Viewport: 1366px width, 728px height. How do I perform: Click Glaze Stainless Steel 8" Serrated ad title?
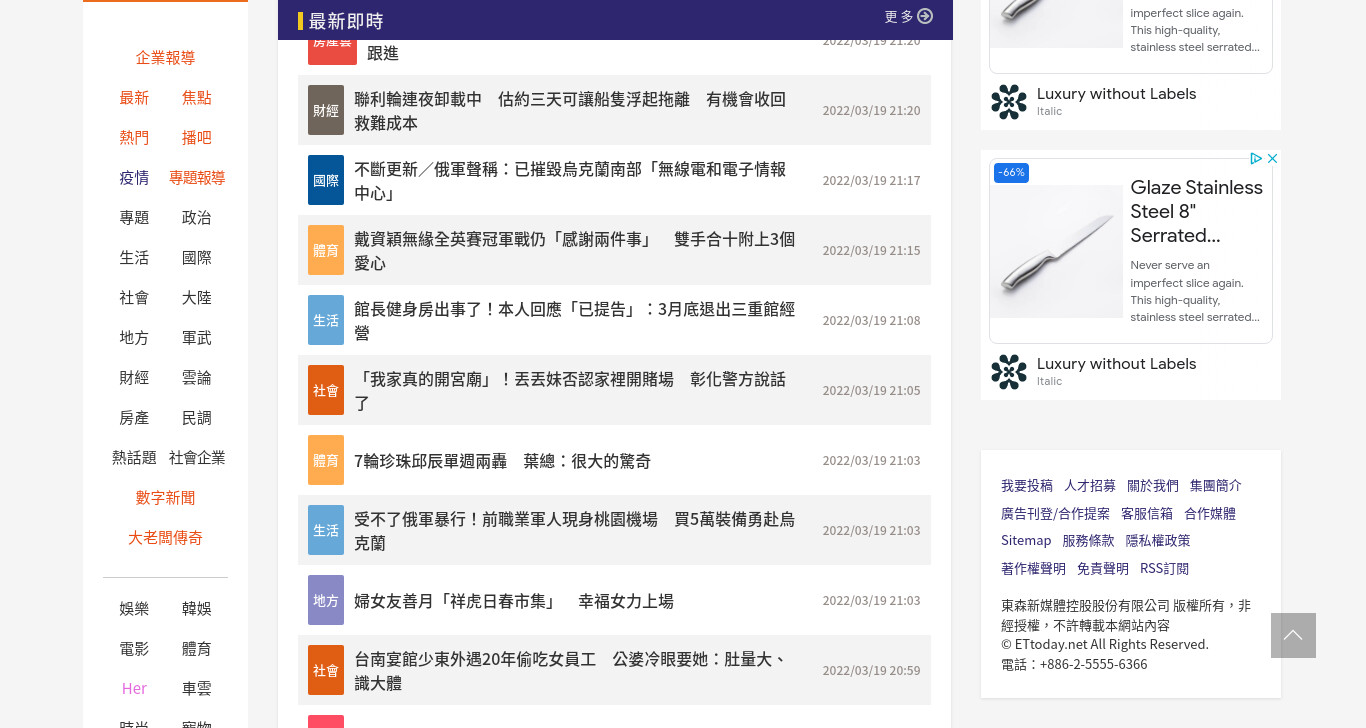pos(1196,212)
